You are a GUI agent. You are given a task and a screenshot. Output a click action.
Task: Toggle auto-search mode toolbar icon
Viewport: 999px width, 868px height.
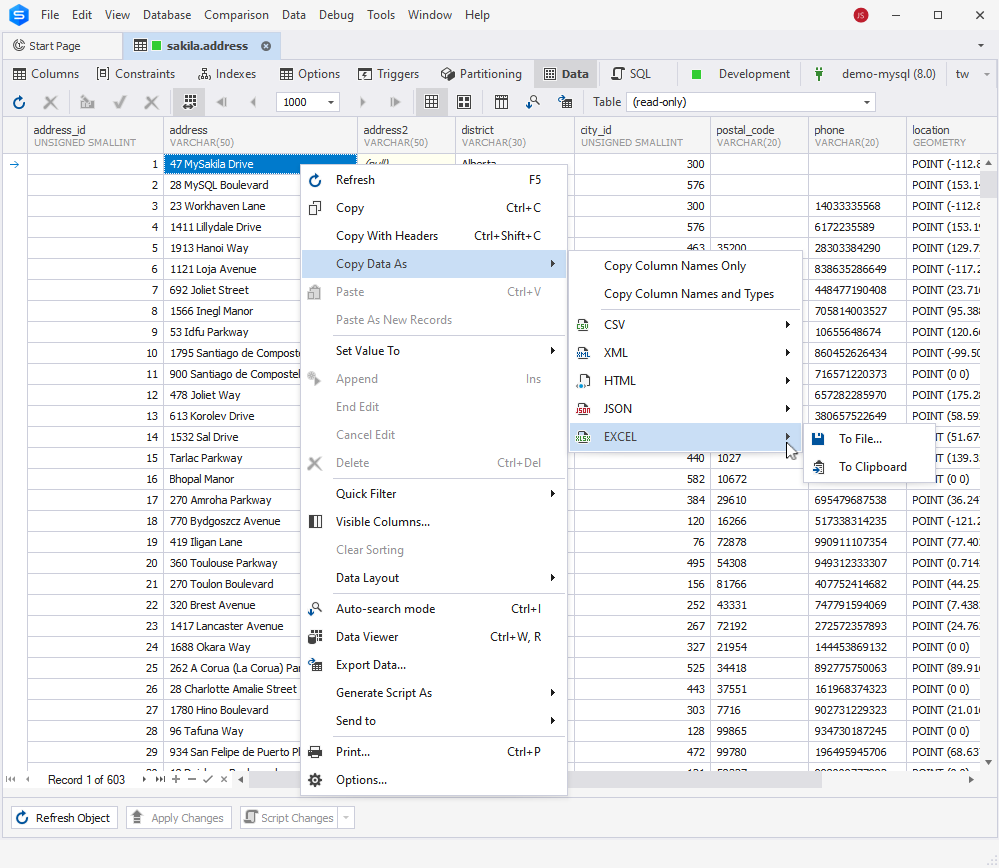coord(533,102)
